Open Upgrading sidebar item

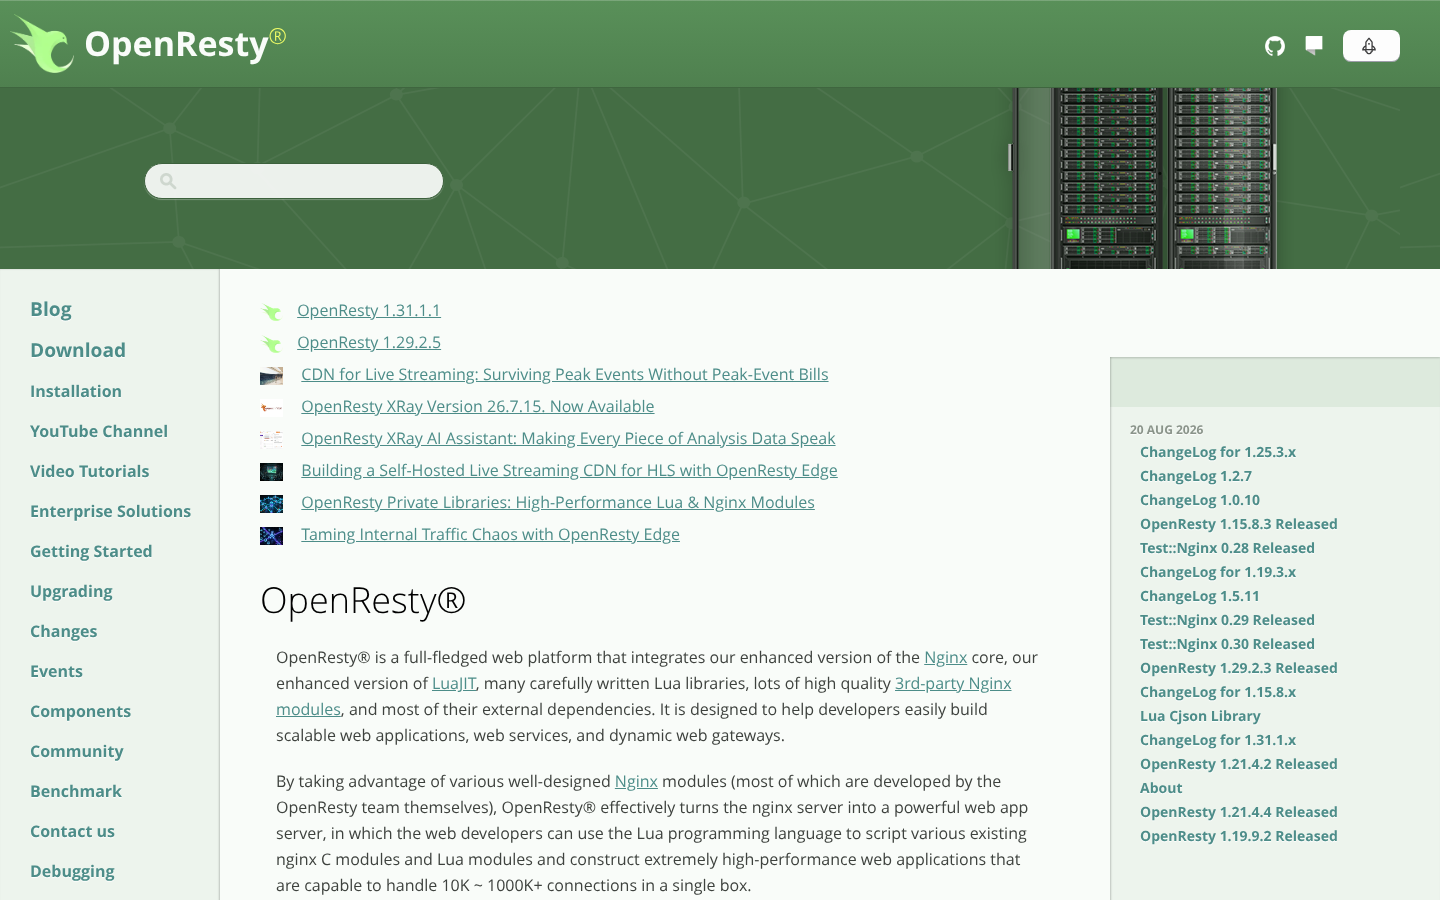[x=71, y=591]
